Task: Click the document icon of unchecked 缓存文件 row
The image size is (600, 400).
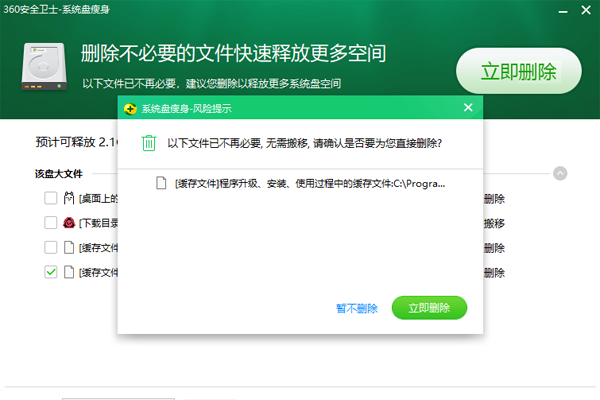Action: 69,247
